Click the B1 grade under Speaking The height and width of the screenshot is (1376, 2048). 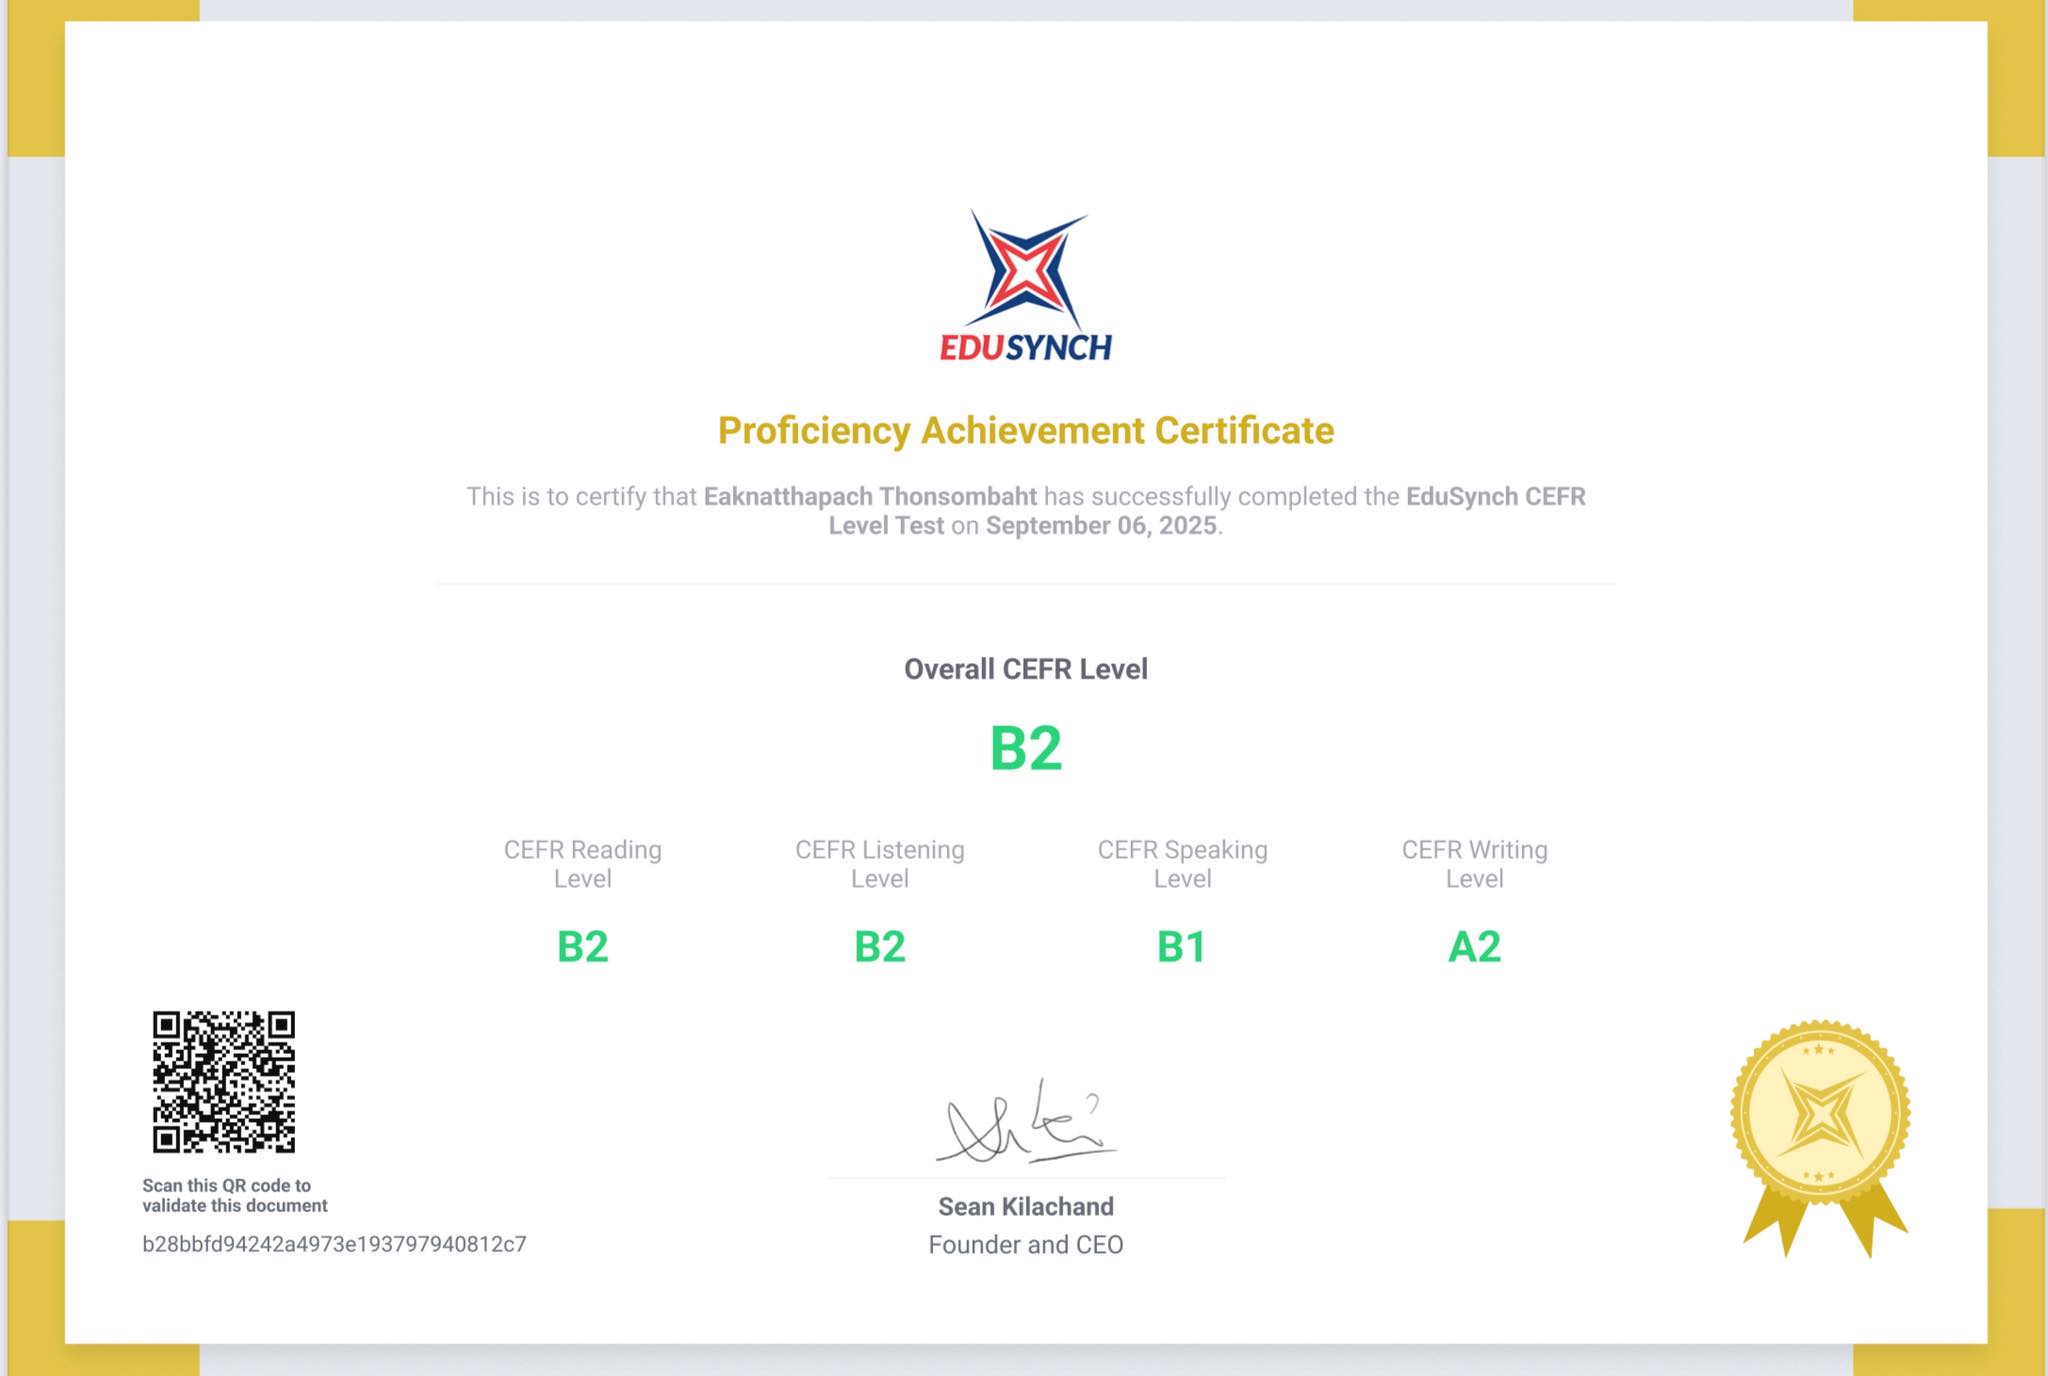click(1182, 947)
